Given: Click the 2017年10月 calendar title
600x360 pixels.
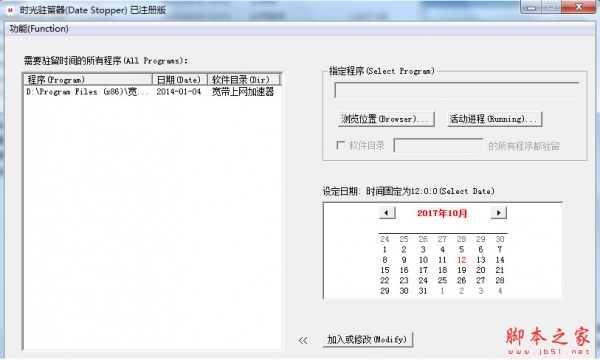Looking at the screenshot, I should click(442, 213).
